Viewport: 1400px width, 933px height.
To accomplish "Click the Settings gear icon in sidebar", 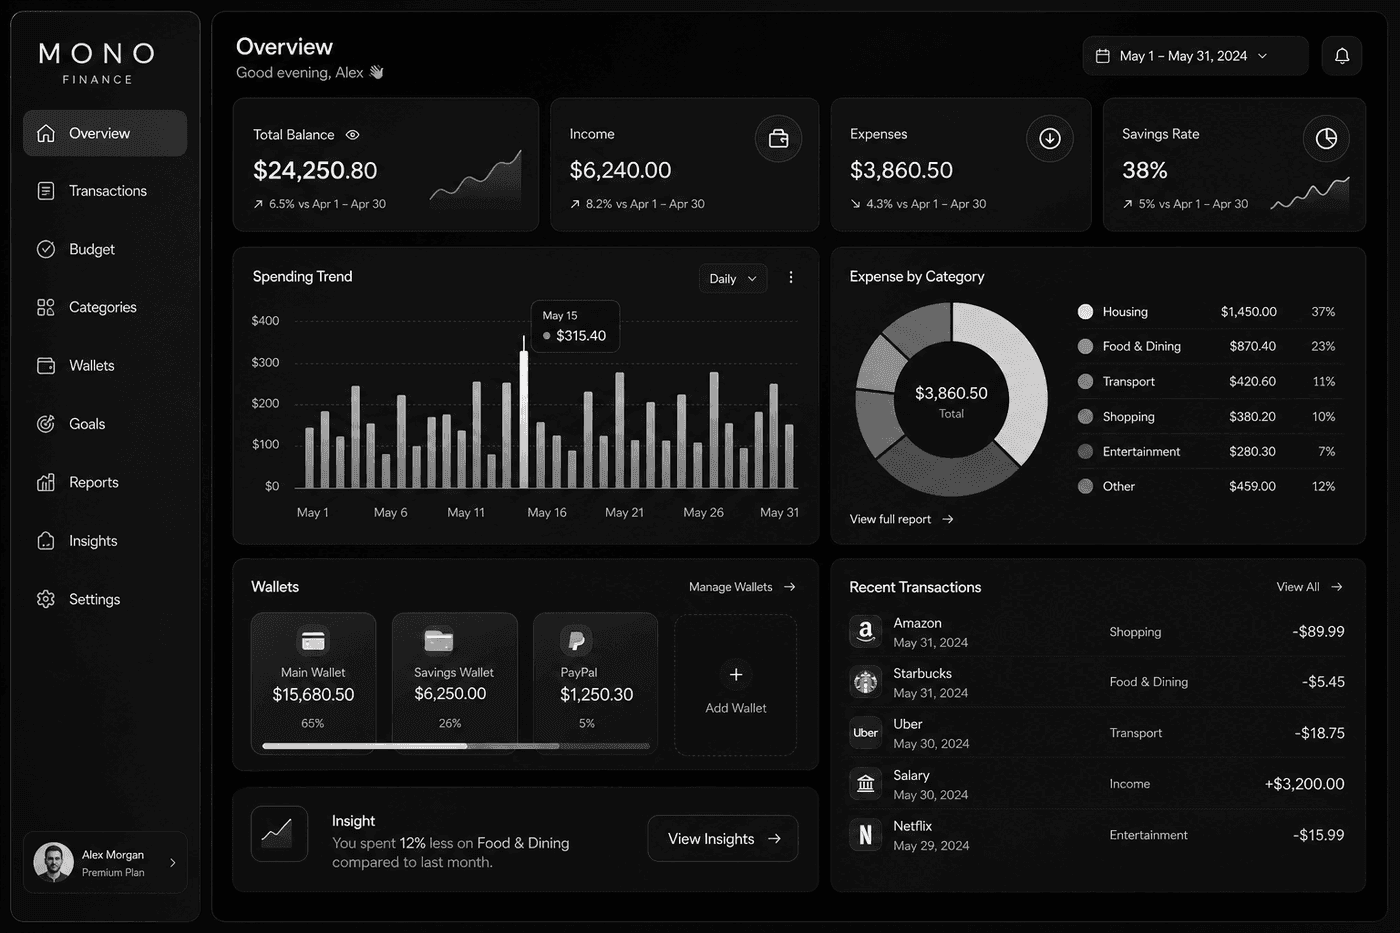I will (46, 599).
